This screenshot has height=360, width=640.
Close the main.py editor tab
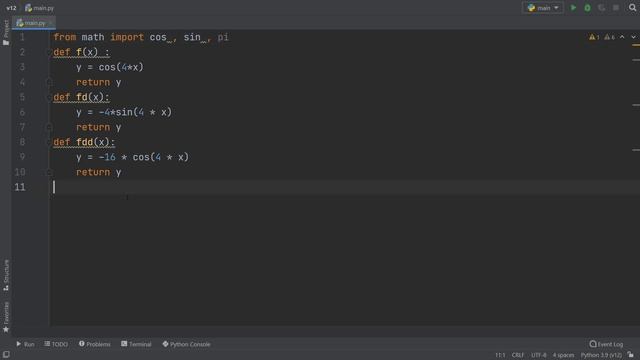[51, 23]
